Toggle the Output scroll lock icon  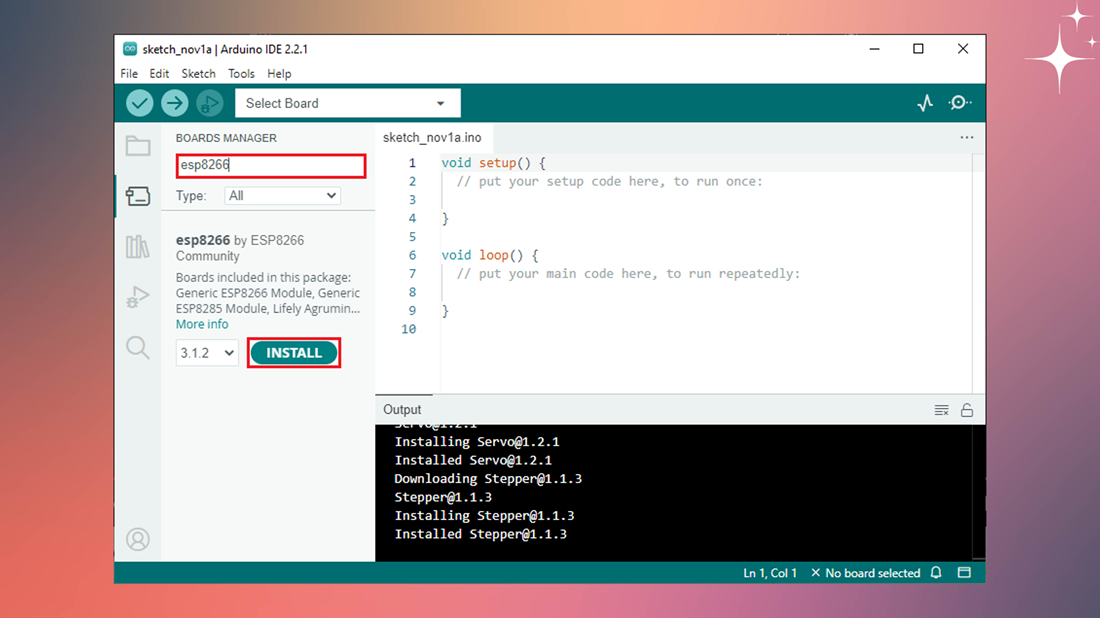[967, 410]
